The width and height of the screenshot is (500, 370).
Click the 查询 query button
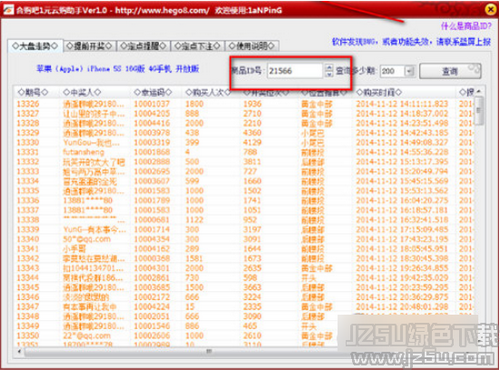click(450, 71)
